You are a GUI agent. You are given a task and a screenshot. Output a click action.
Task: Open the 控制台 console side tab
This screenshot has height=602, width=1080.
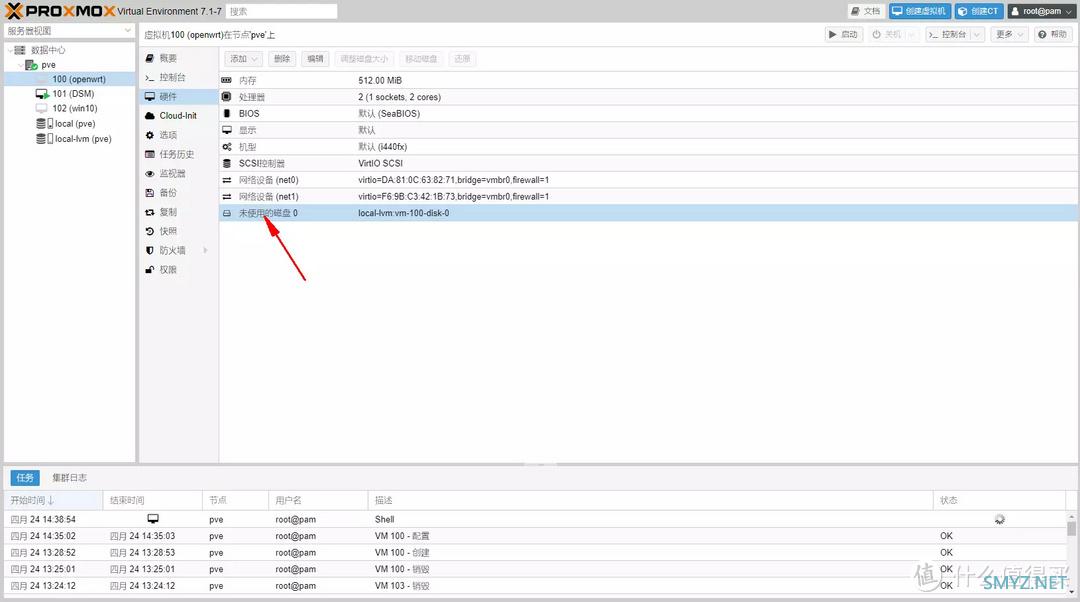click(178, 77)
